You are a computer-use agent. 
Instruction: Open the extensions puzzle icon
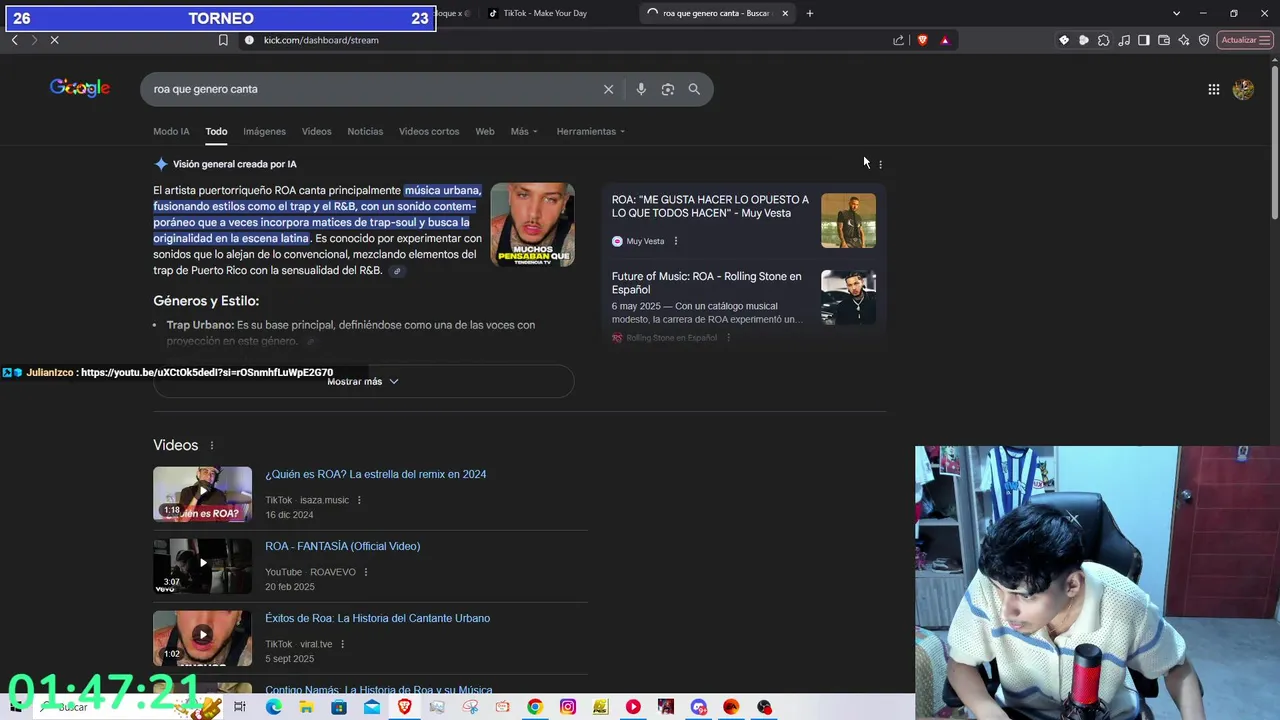pos(1103,40)
